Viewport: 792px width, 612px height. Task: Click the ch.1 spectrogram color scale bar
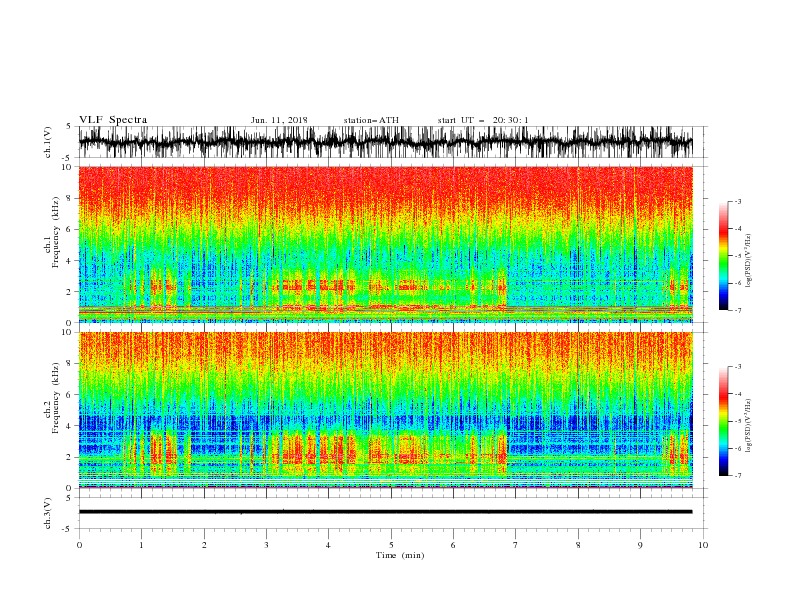tap(723, 256)
